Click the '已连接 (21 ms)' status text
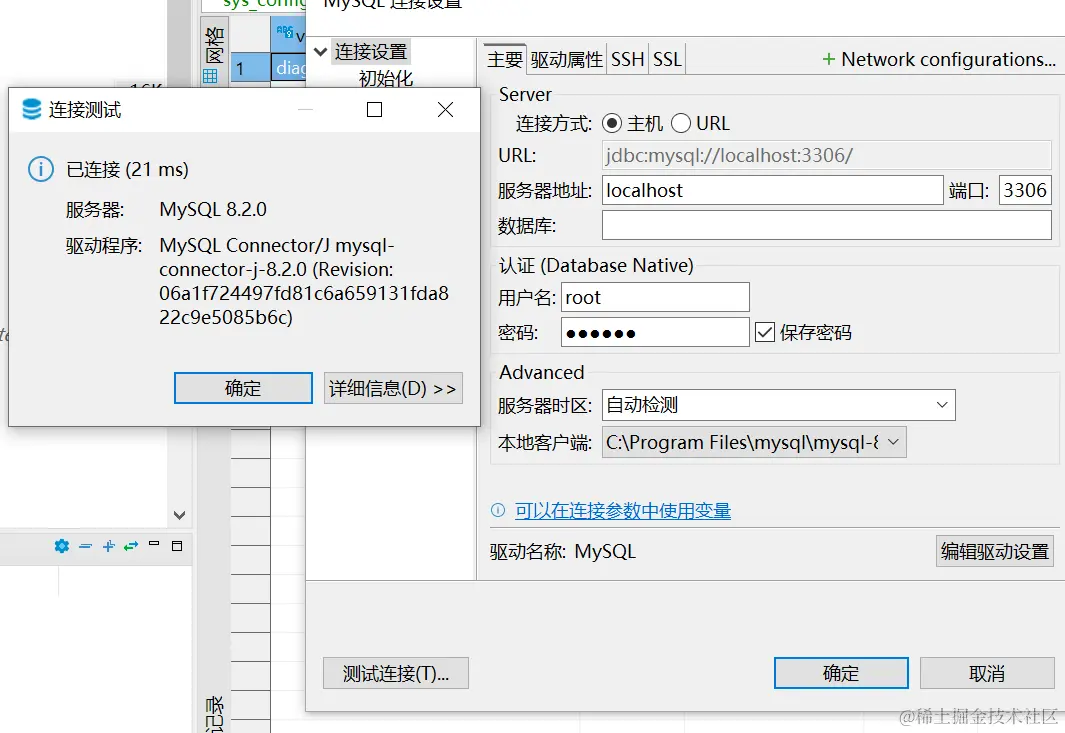Screen dimensions: 1065x733 (127, 169)
